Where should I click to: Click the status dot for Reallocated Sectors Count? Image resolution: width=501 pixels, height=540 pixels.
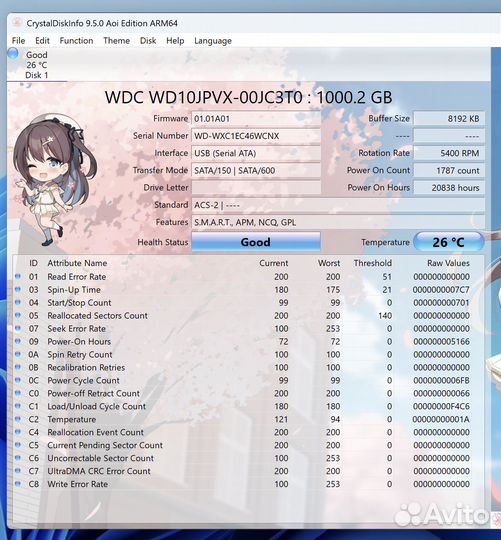click(x=18, y=315)
